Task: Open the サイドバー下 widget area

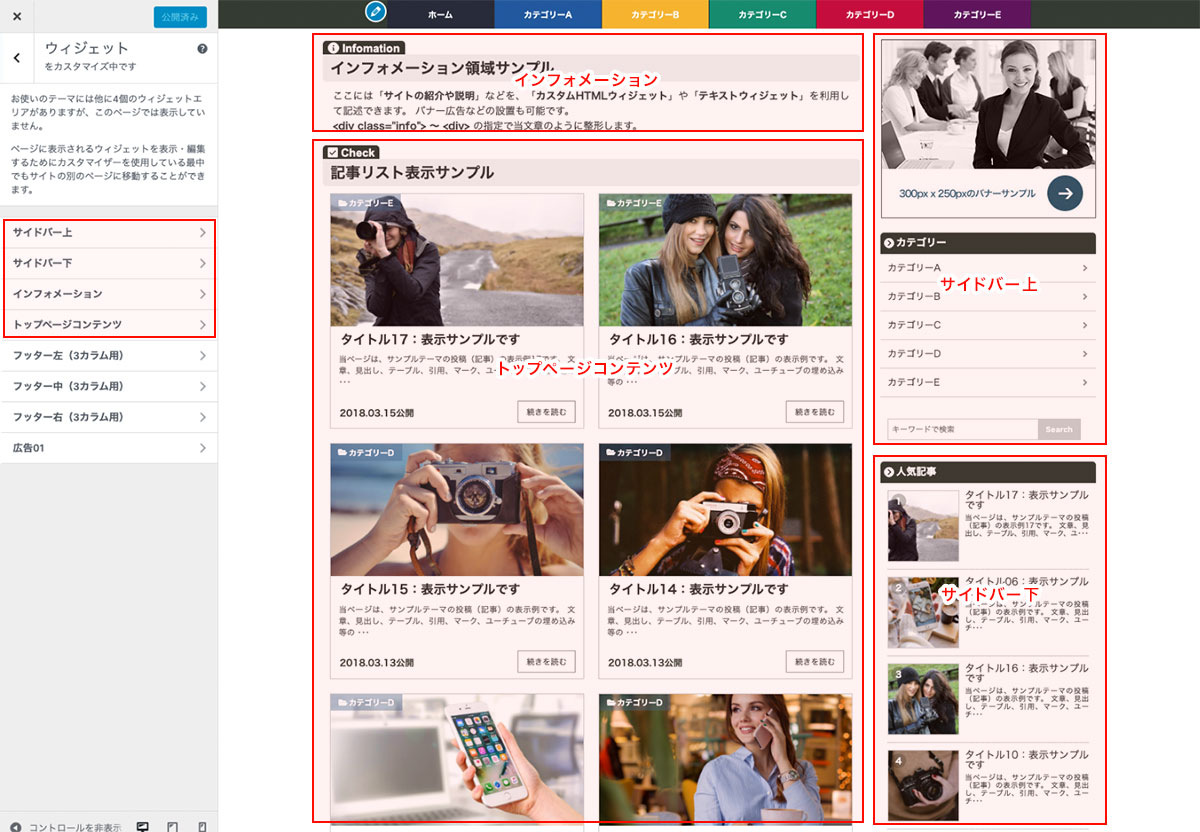Action: (x=109, y=264)
